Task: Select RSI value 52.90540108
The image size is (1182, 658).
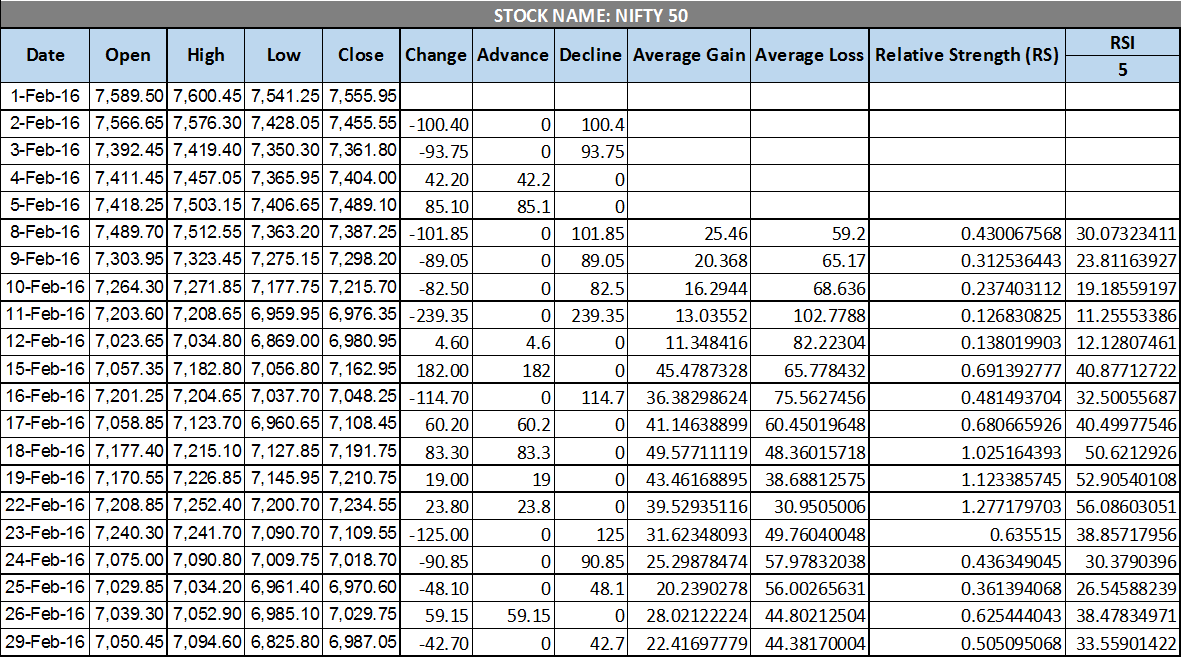Action: pos(1123,479)
